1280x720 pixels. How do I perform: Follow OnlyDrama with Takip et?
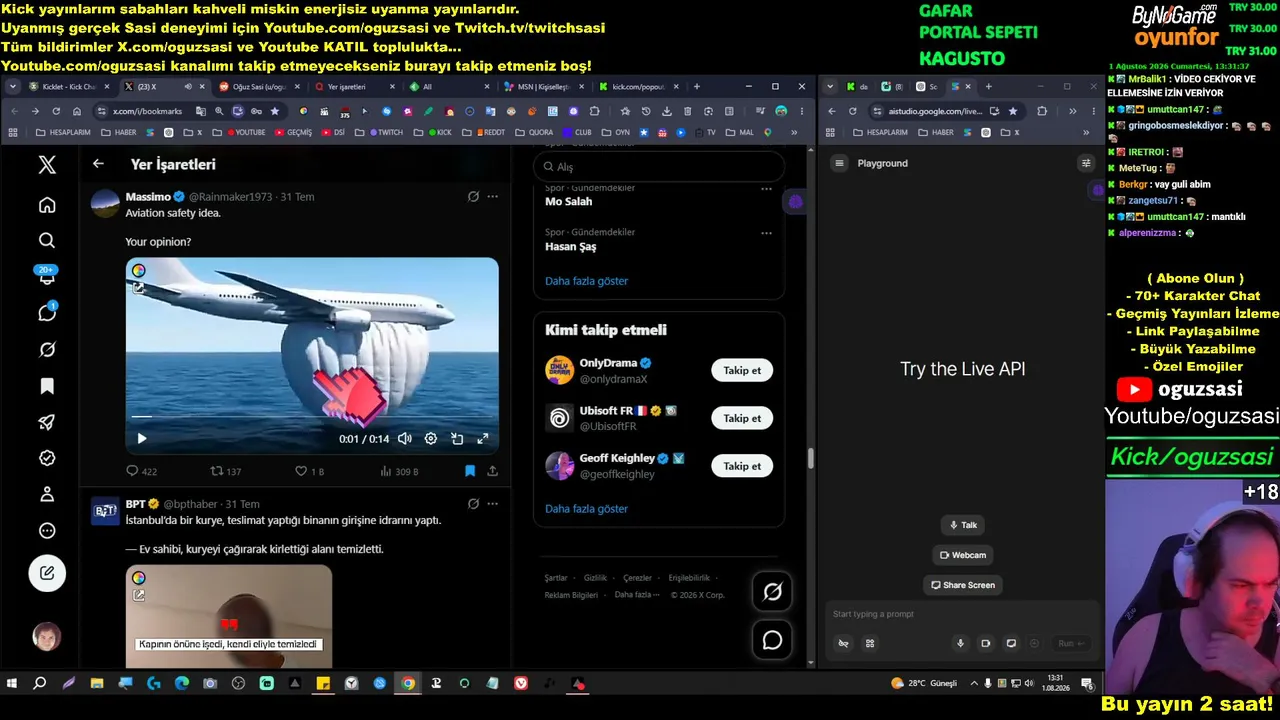pos(742,370)
